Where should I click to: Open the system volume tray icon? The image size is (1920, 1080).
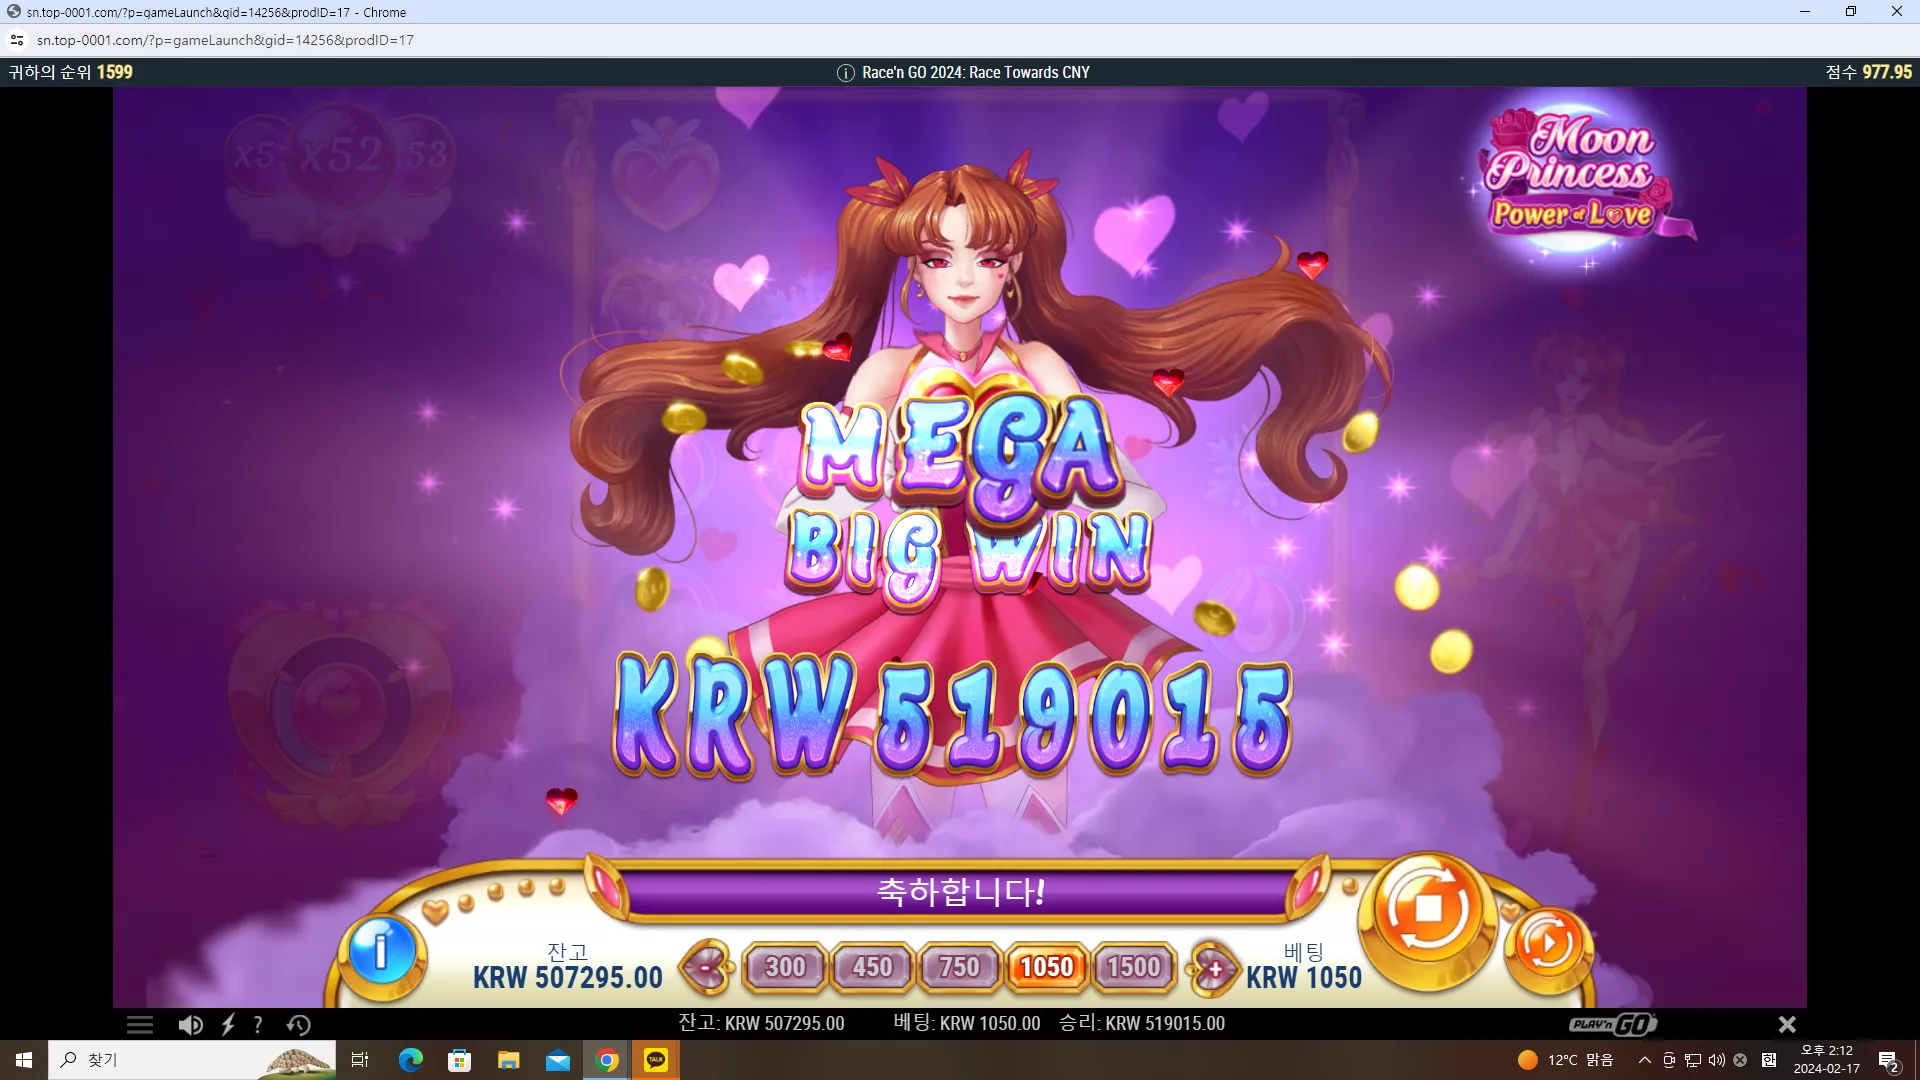coord(1716,1060)
